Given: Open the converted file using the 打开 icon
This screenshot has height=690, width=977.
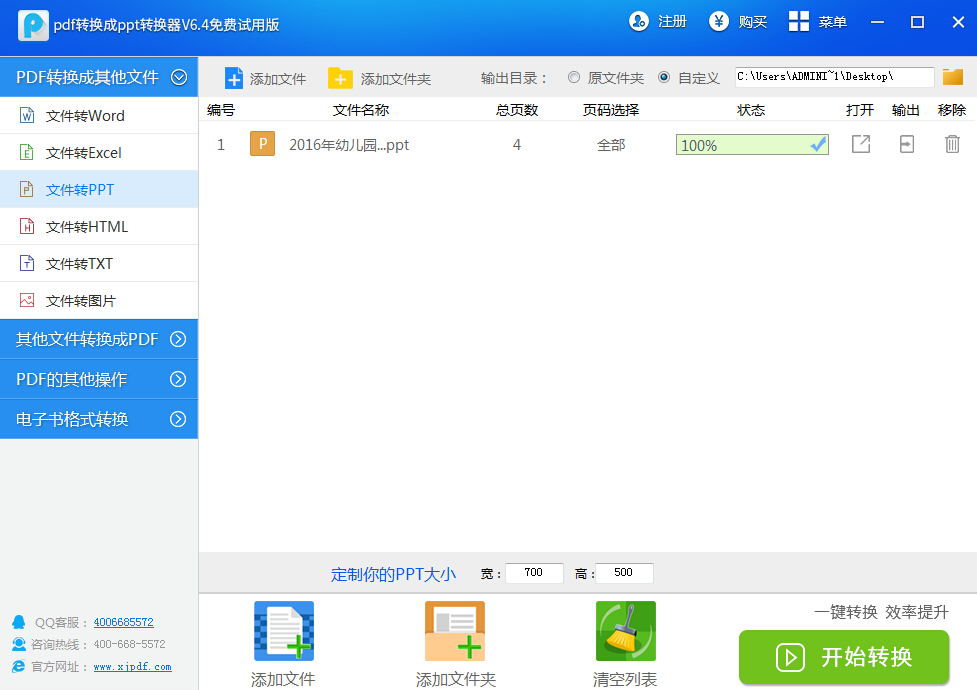Looking at the screenshot, I should (x=861, y=144).
